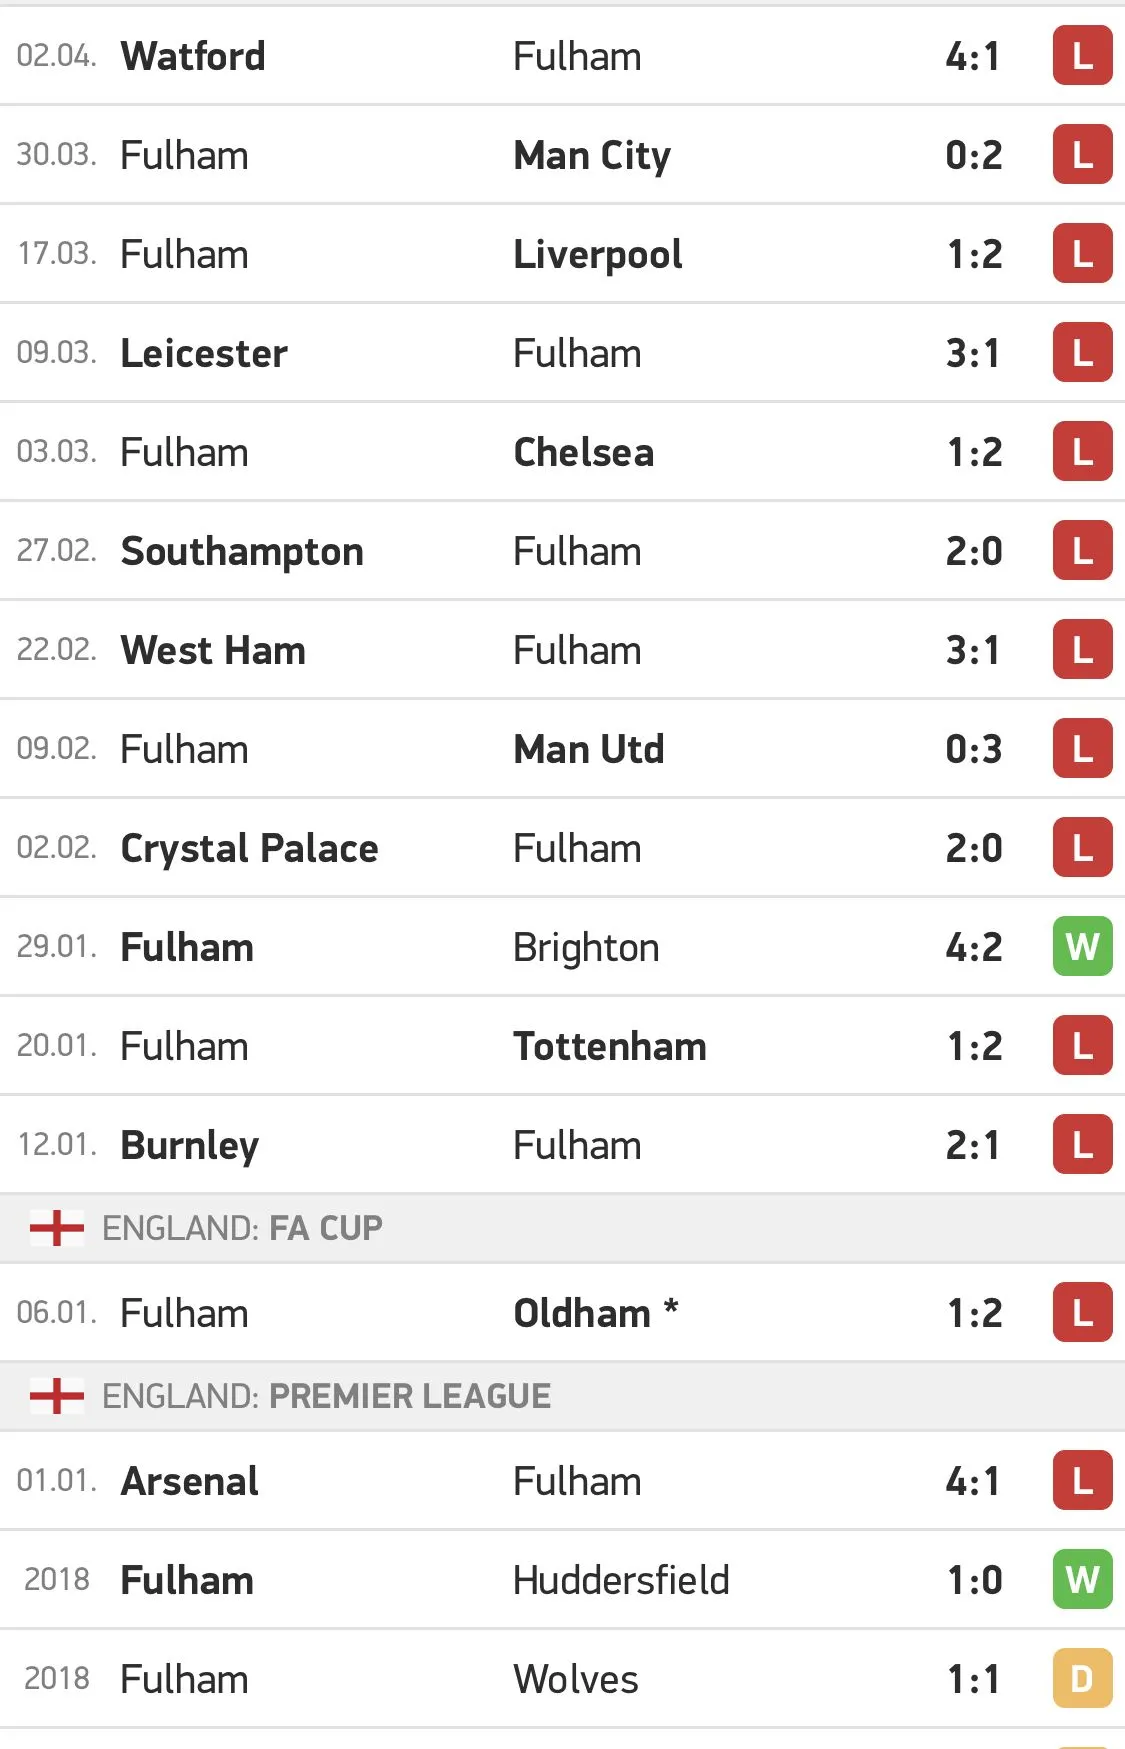Open Burnley vs Fulham 2:1 match
Screen dimensions: 1125x1749
[560, 1145]
